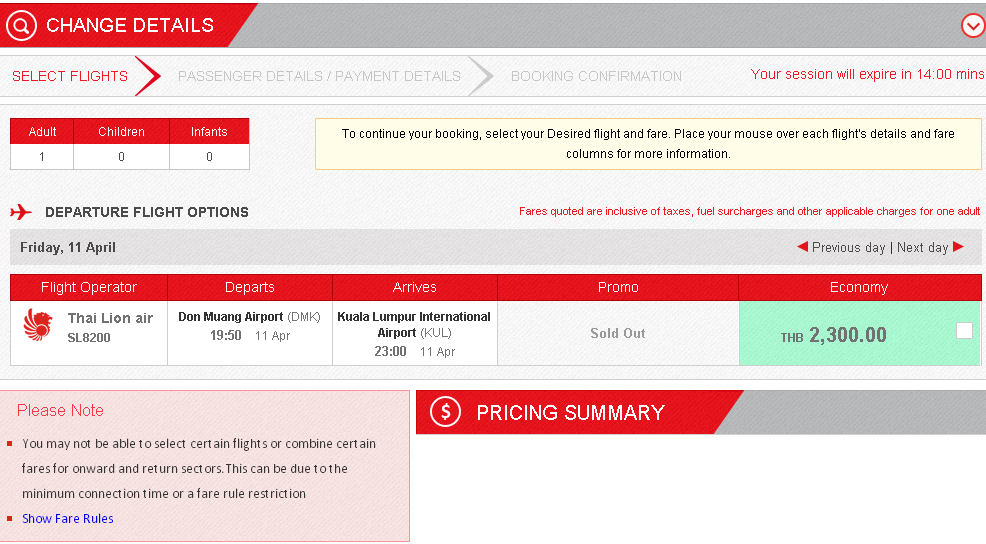Viewport: 986px width, 544px height.
Task: Click Don Muang Airport (DMK) departure text
Action: pyautogui.click(x=249, y=317)
